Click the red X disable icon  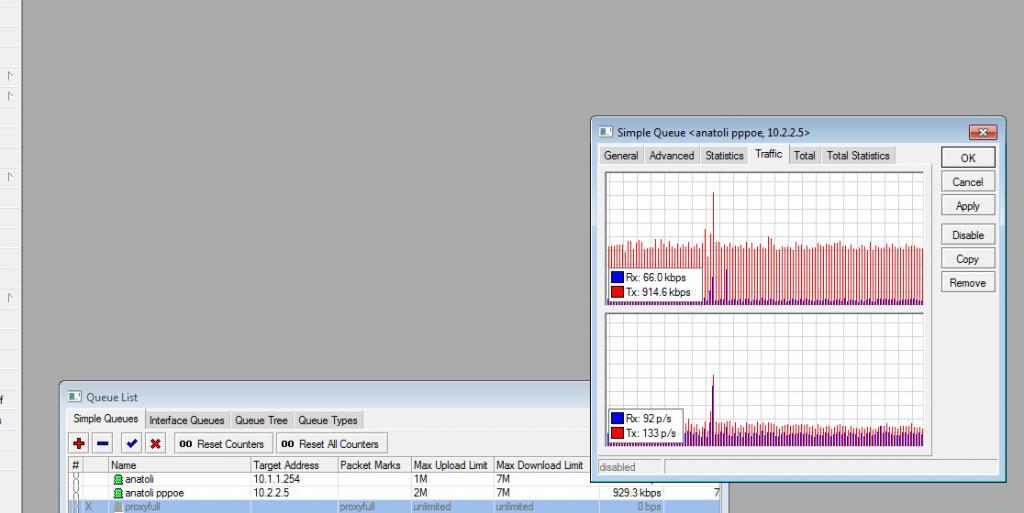(x=155, y=443)
